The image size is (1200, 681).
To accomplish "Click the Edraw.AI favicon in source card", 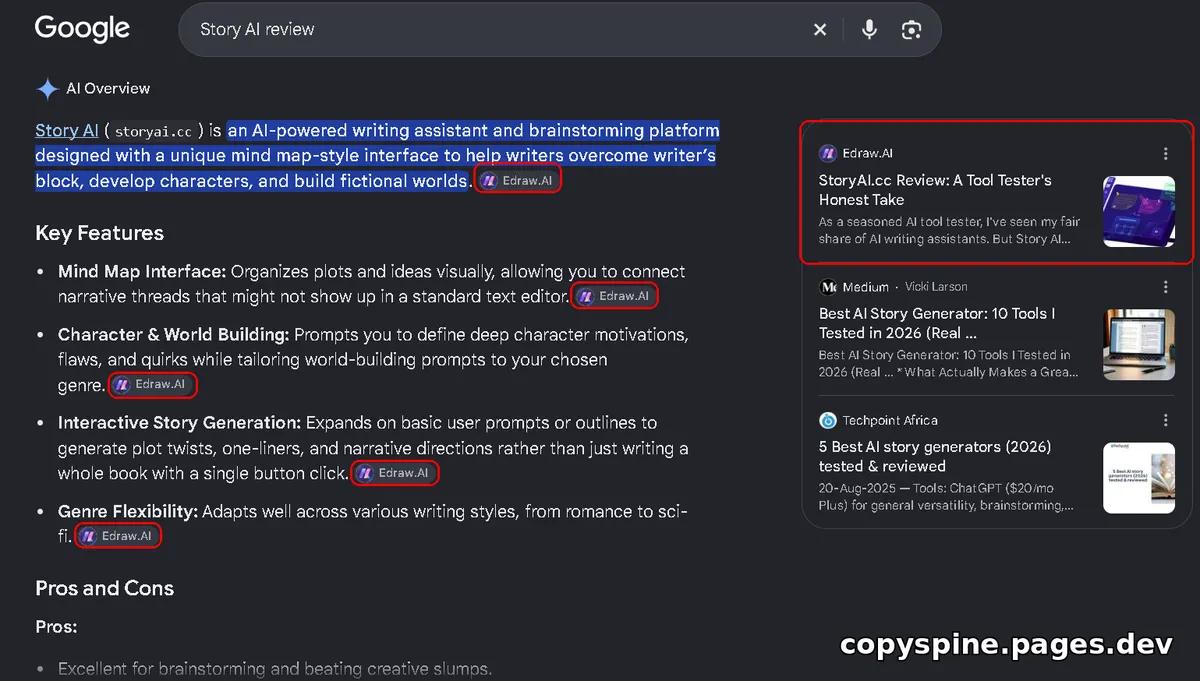I will point(828,154).
